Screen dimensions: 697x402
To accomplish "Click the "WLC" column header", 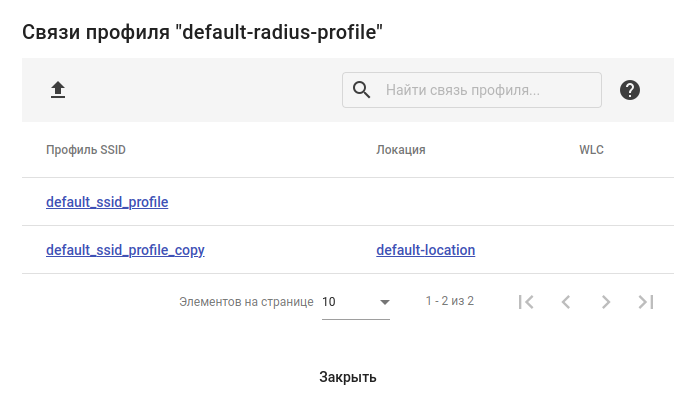I will pos(591,150).
